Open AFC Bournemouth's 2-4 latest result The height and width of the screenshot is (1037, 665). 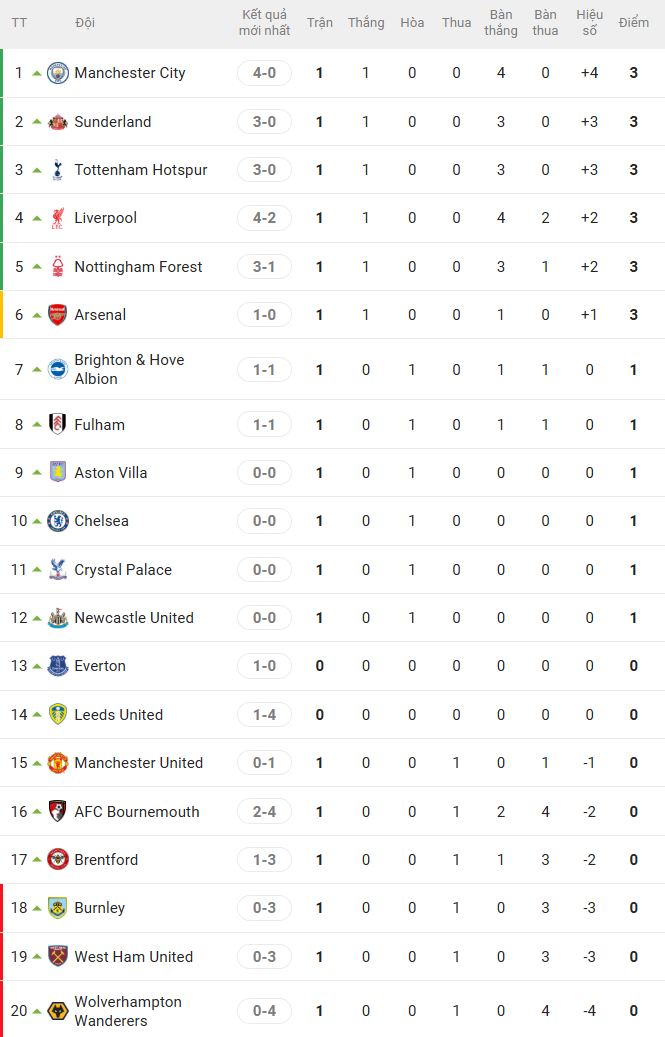tap(264, 812)
